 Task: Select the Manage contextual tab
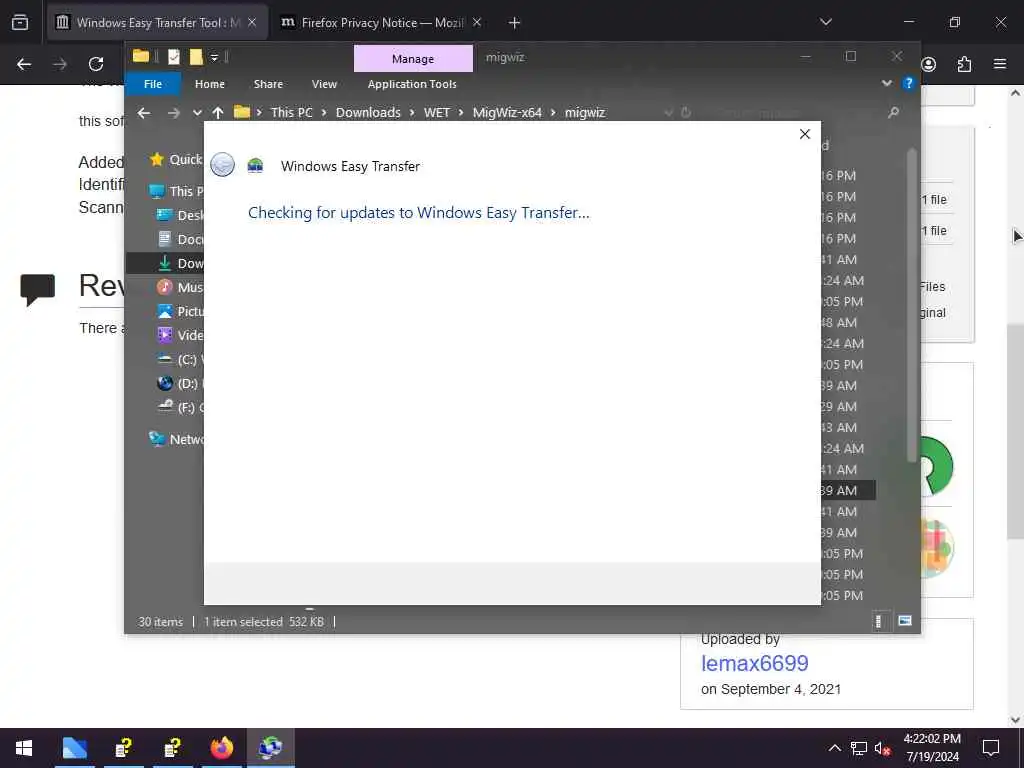pos(413,59)
